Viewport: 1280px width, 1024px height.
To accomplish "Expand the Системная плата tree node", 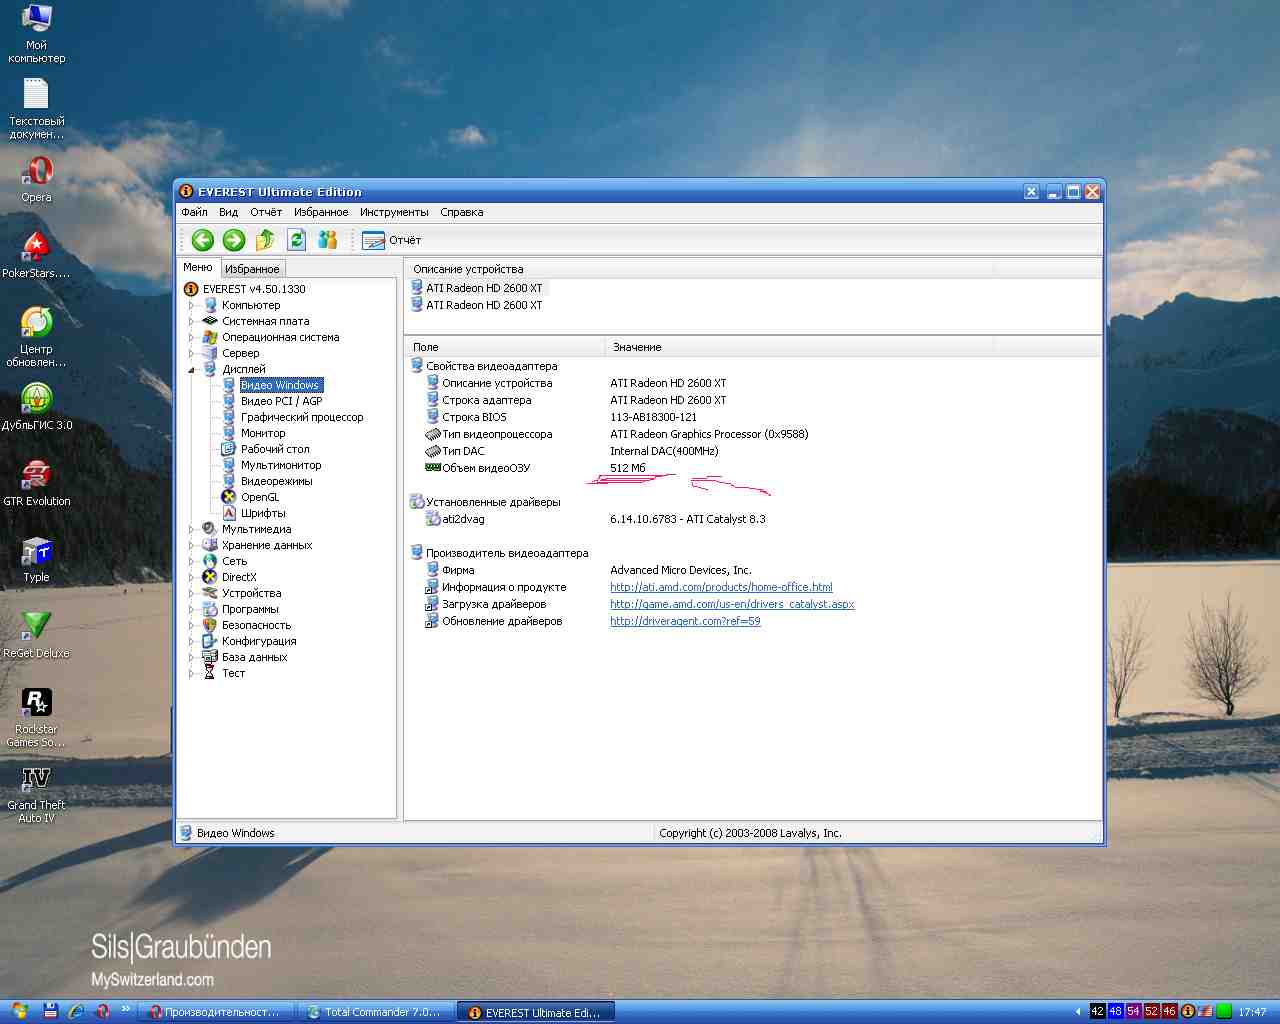I will (191, 321).
